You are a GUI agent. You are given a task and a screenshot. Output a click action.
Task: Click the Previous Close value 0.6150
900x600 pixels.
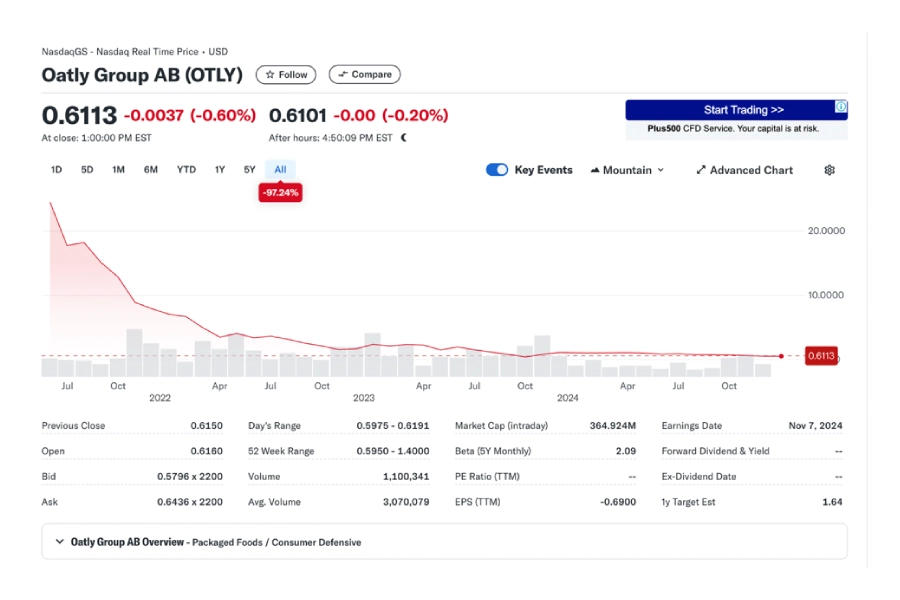206,425
